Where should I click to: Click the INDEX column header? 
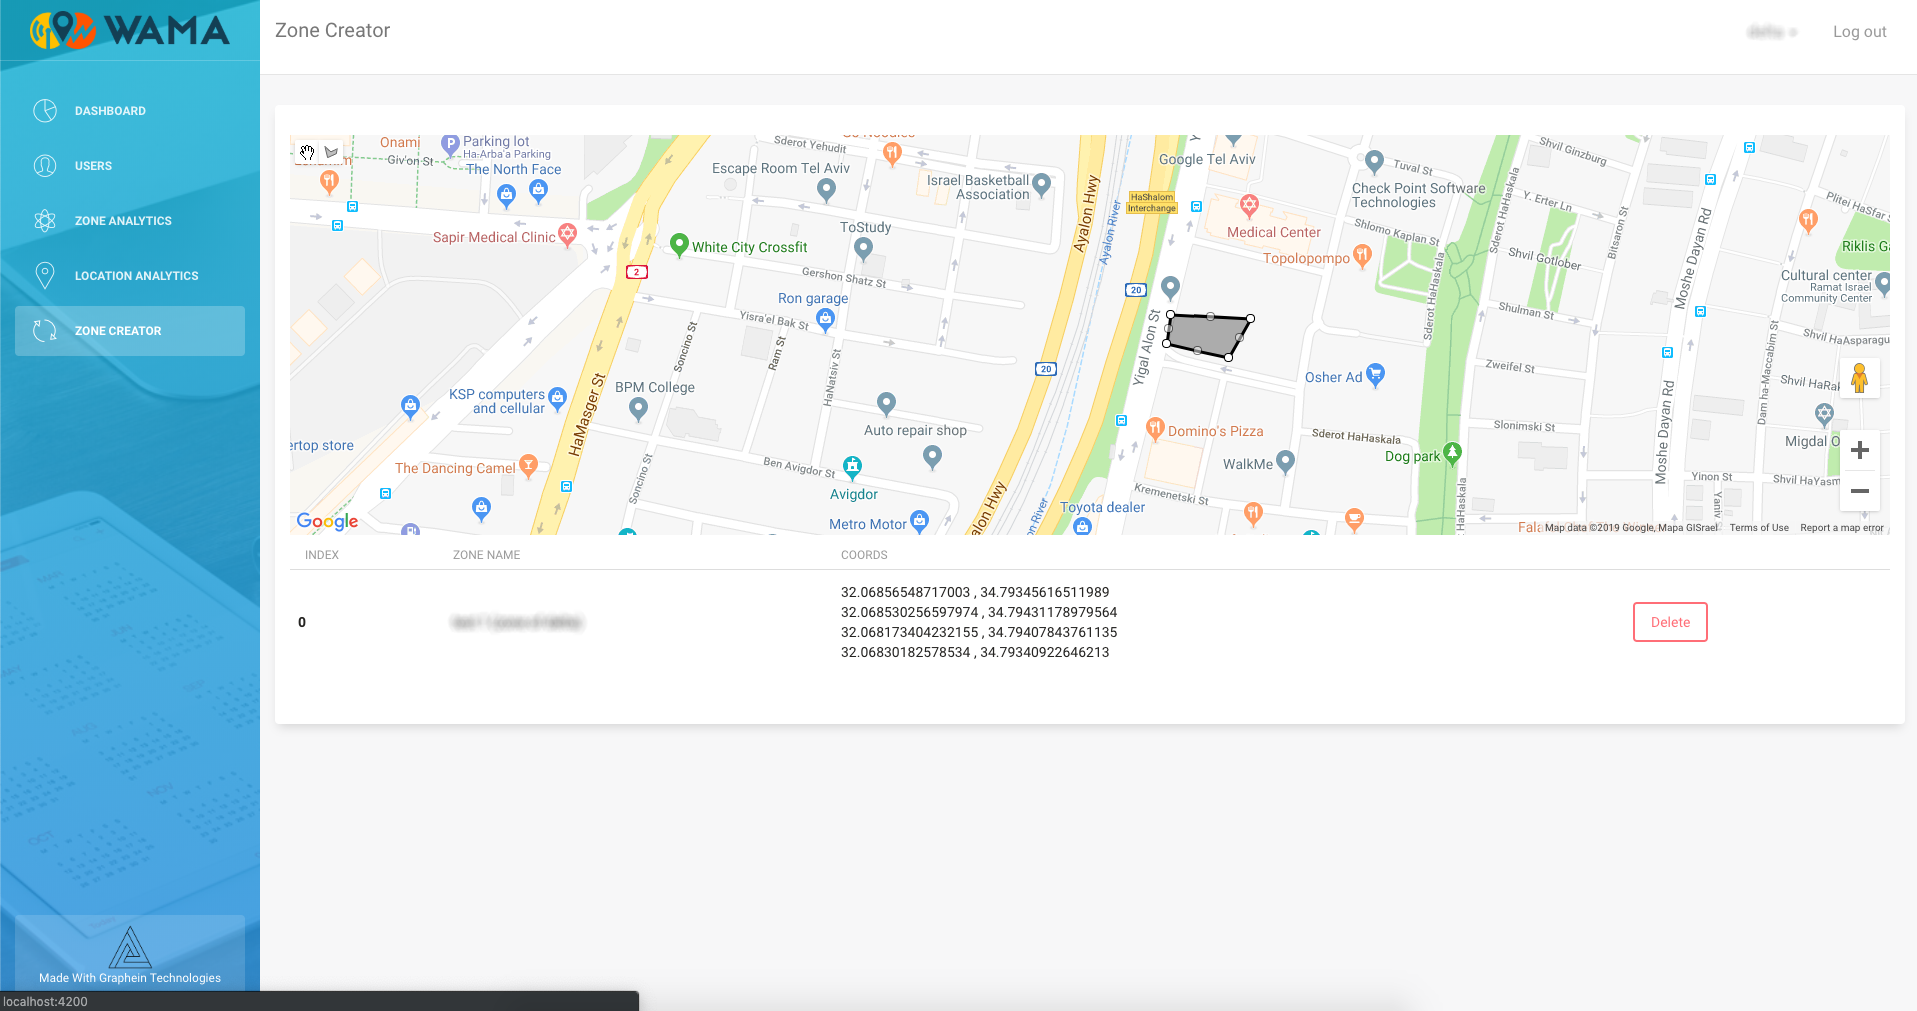tap(322, 555)
